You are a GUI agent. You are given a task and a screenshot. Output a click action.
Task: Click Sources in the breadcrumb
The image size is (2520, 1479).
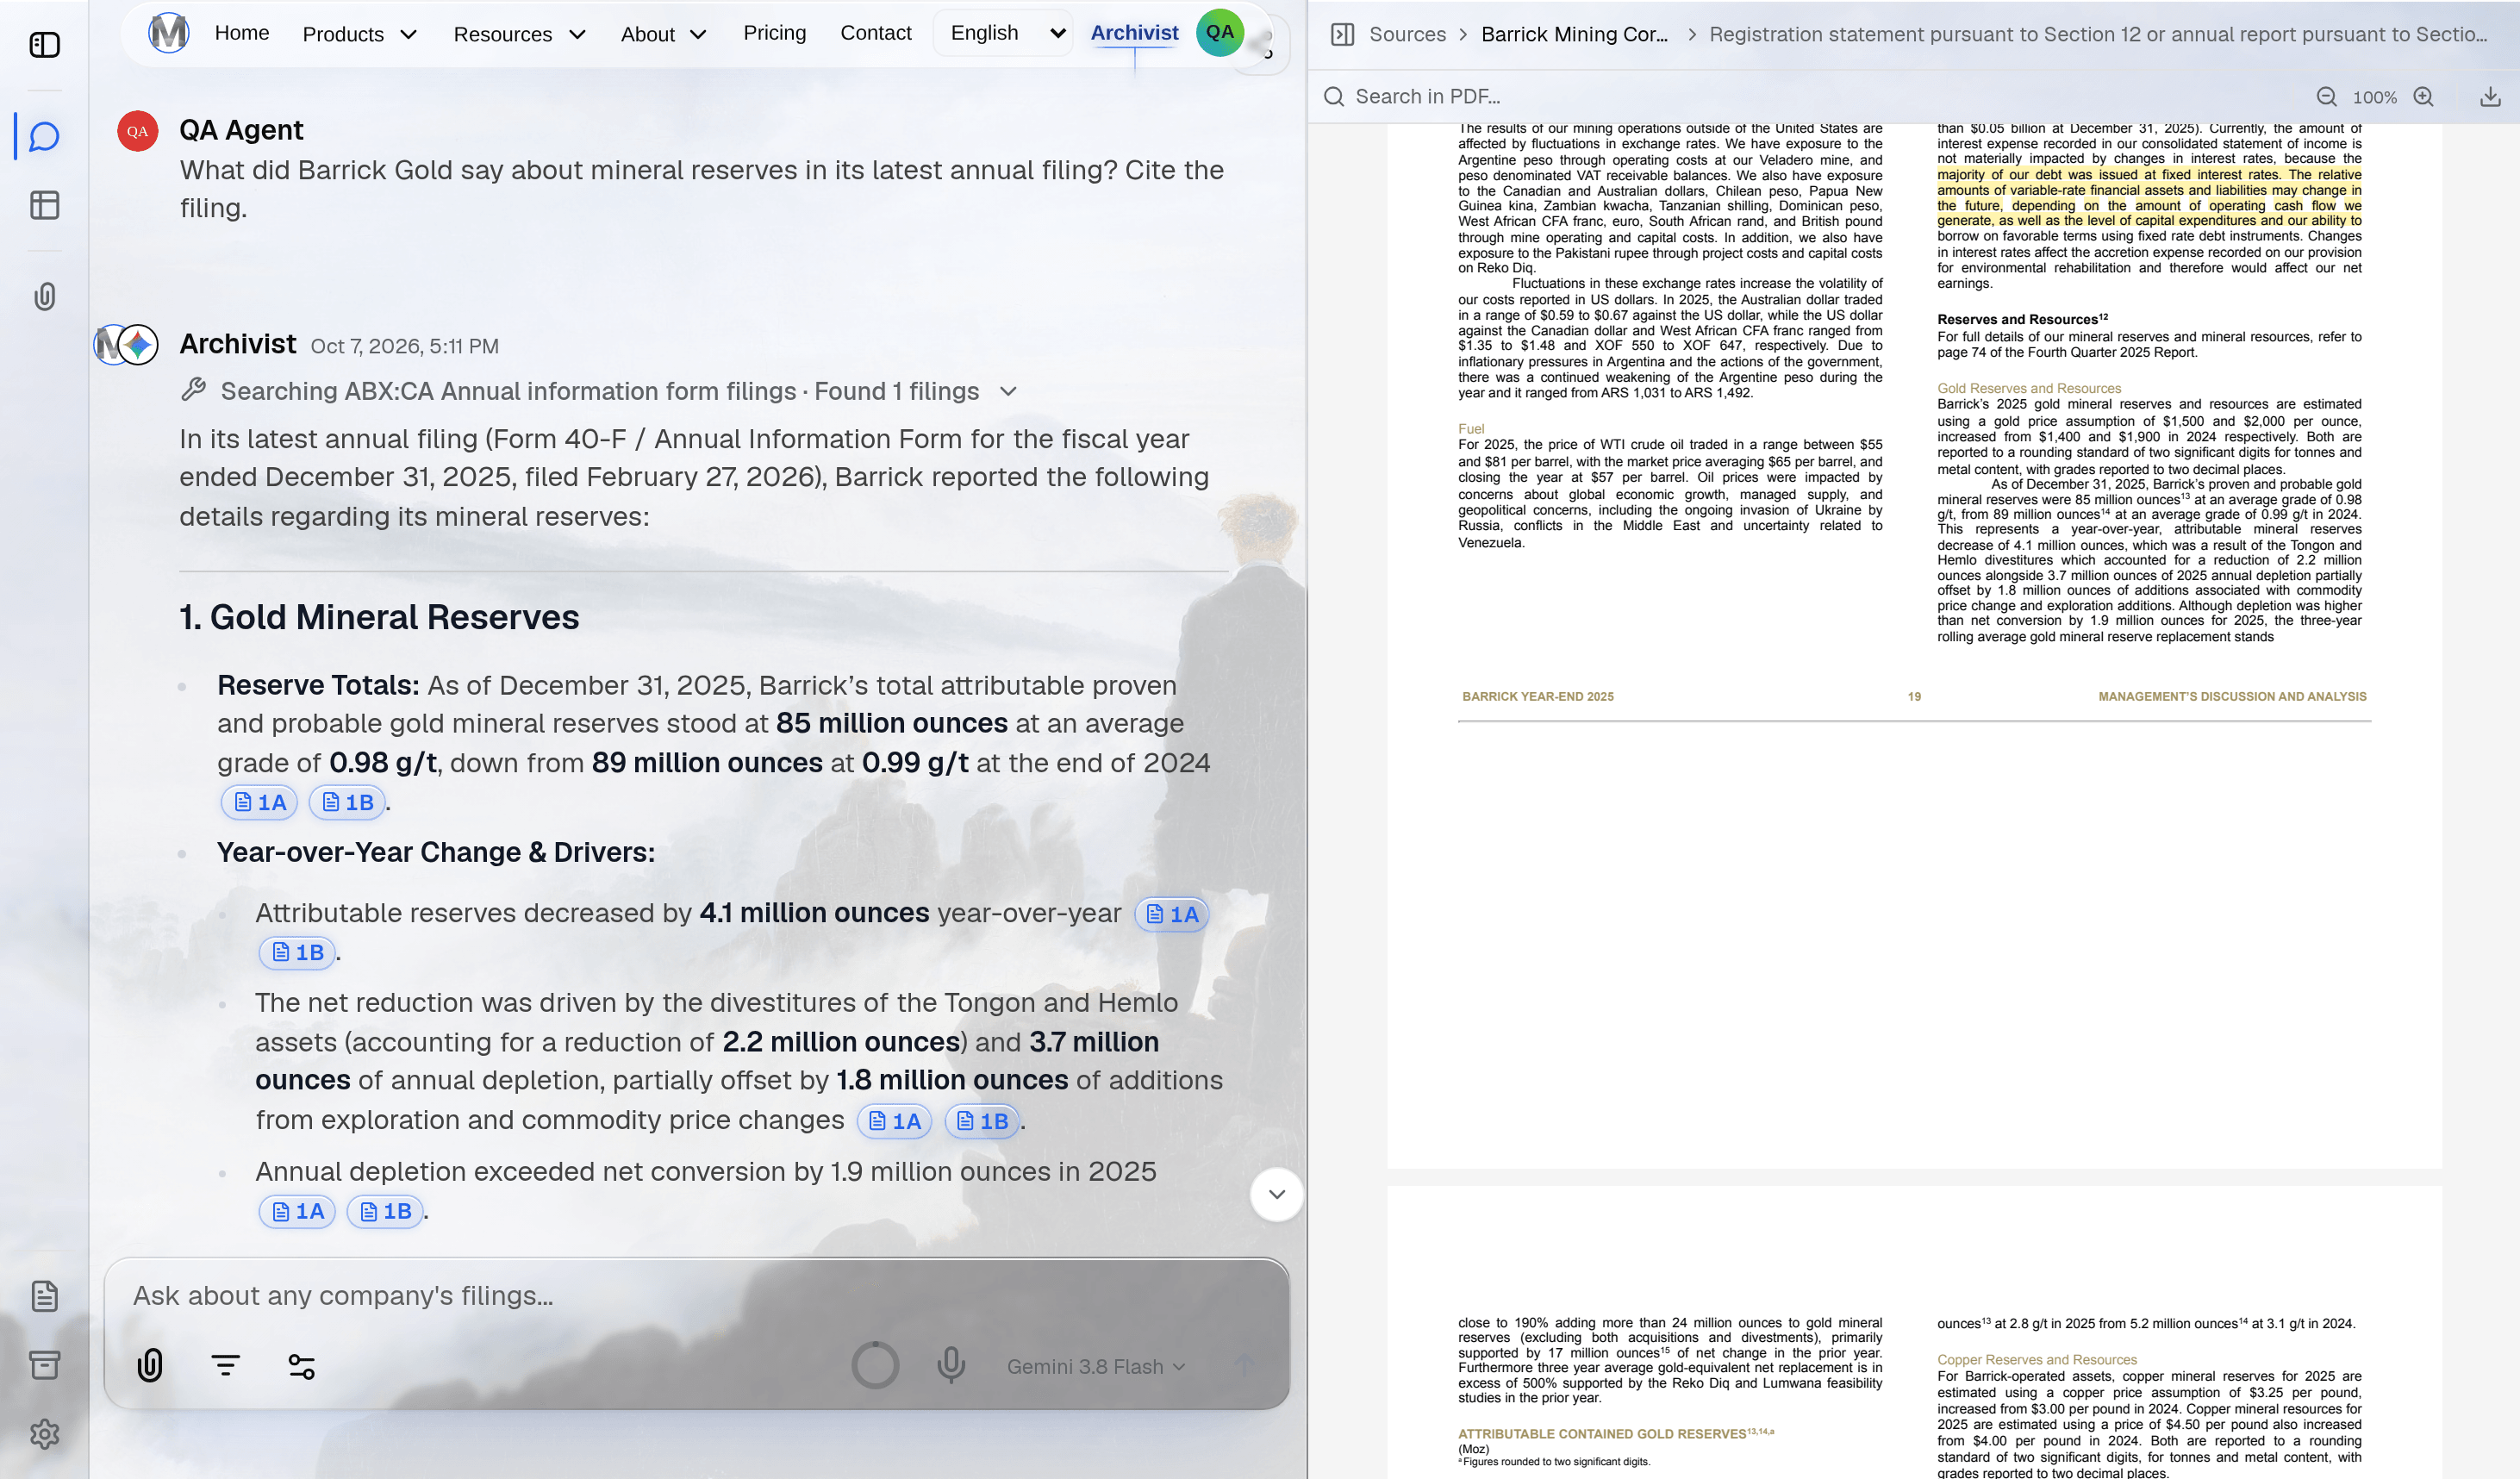(1407, 35)
